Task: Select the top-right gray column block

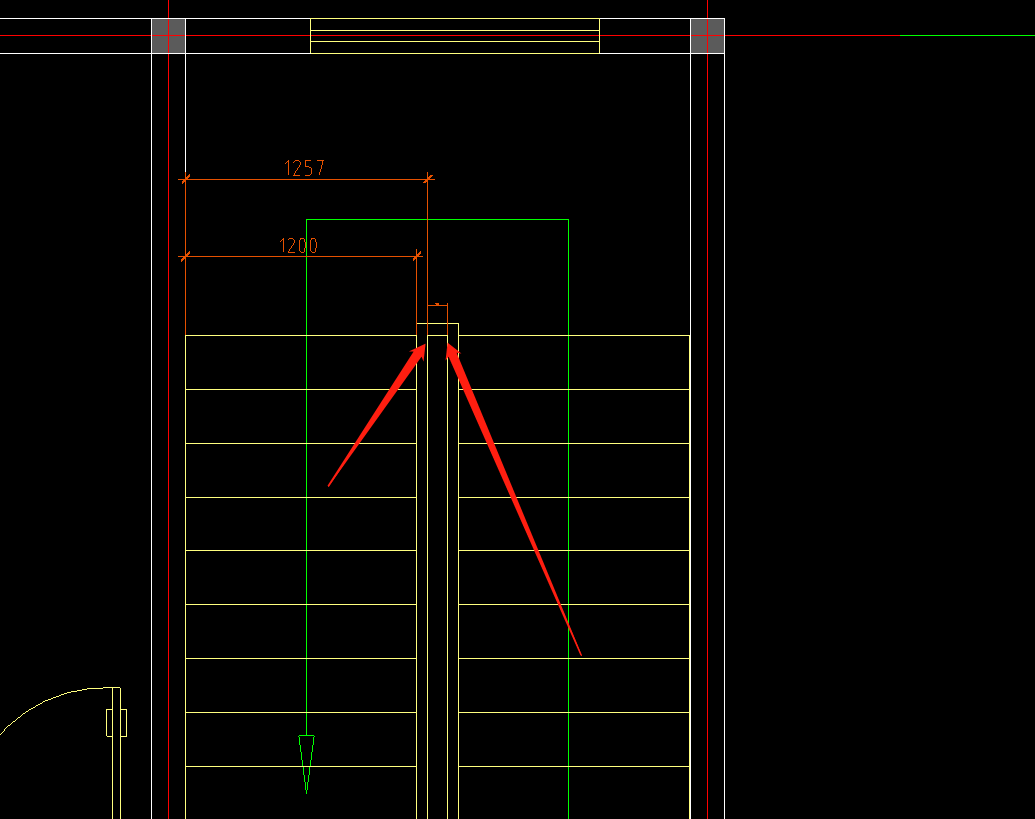Action: click(x=708, y=36)
